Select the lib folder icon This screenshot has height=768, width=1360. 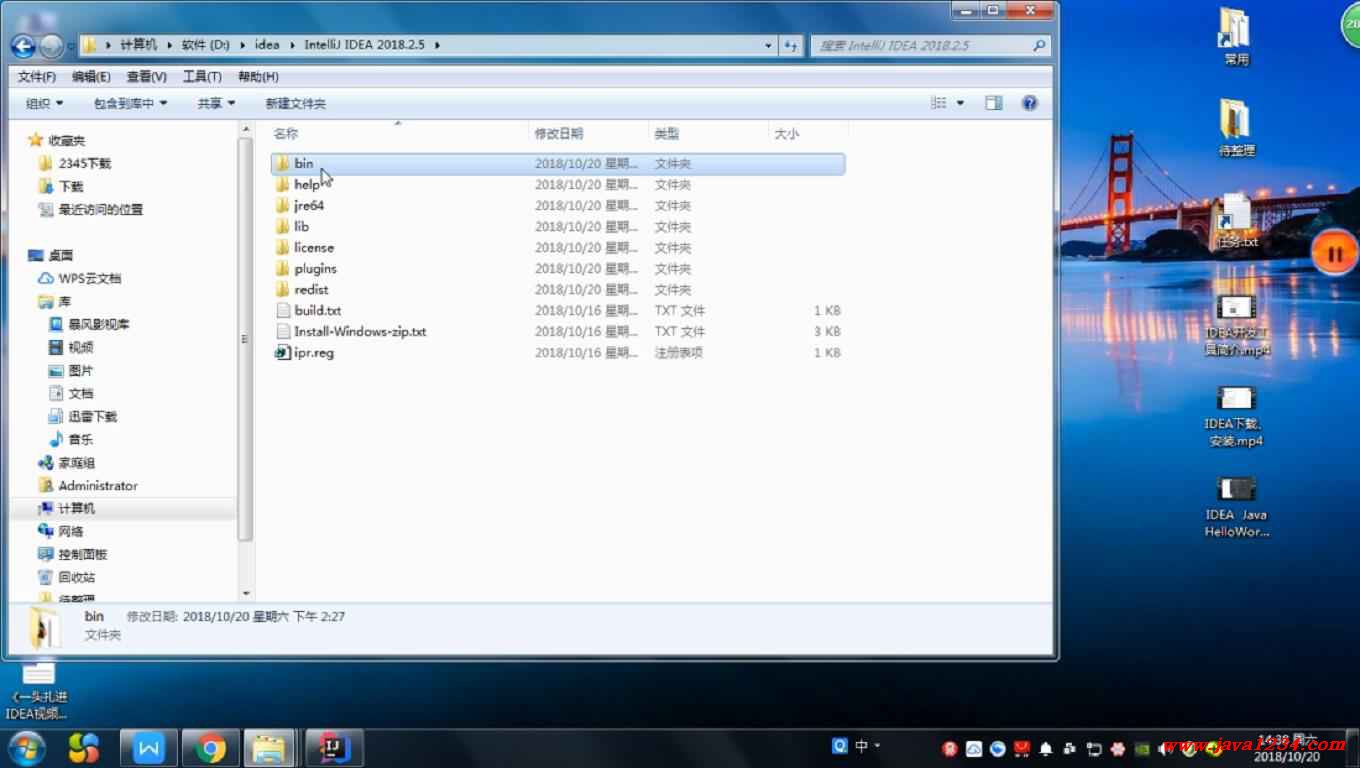283,226
